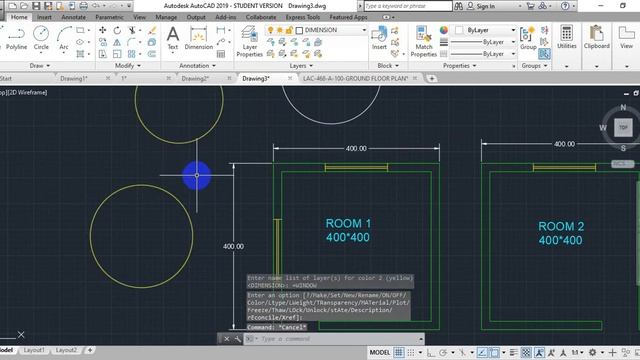Click the multiline Text tool
The image size is (640, 360).
173,38
